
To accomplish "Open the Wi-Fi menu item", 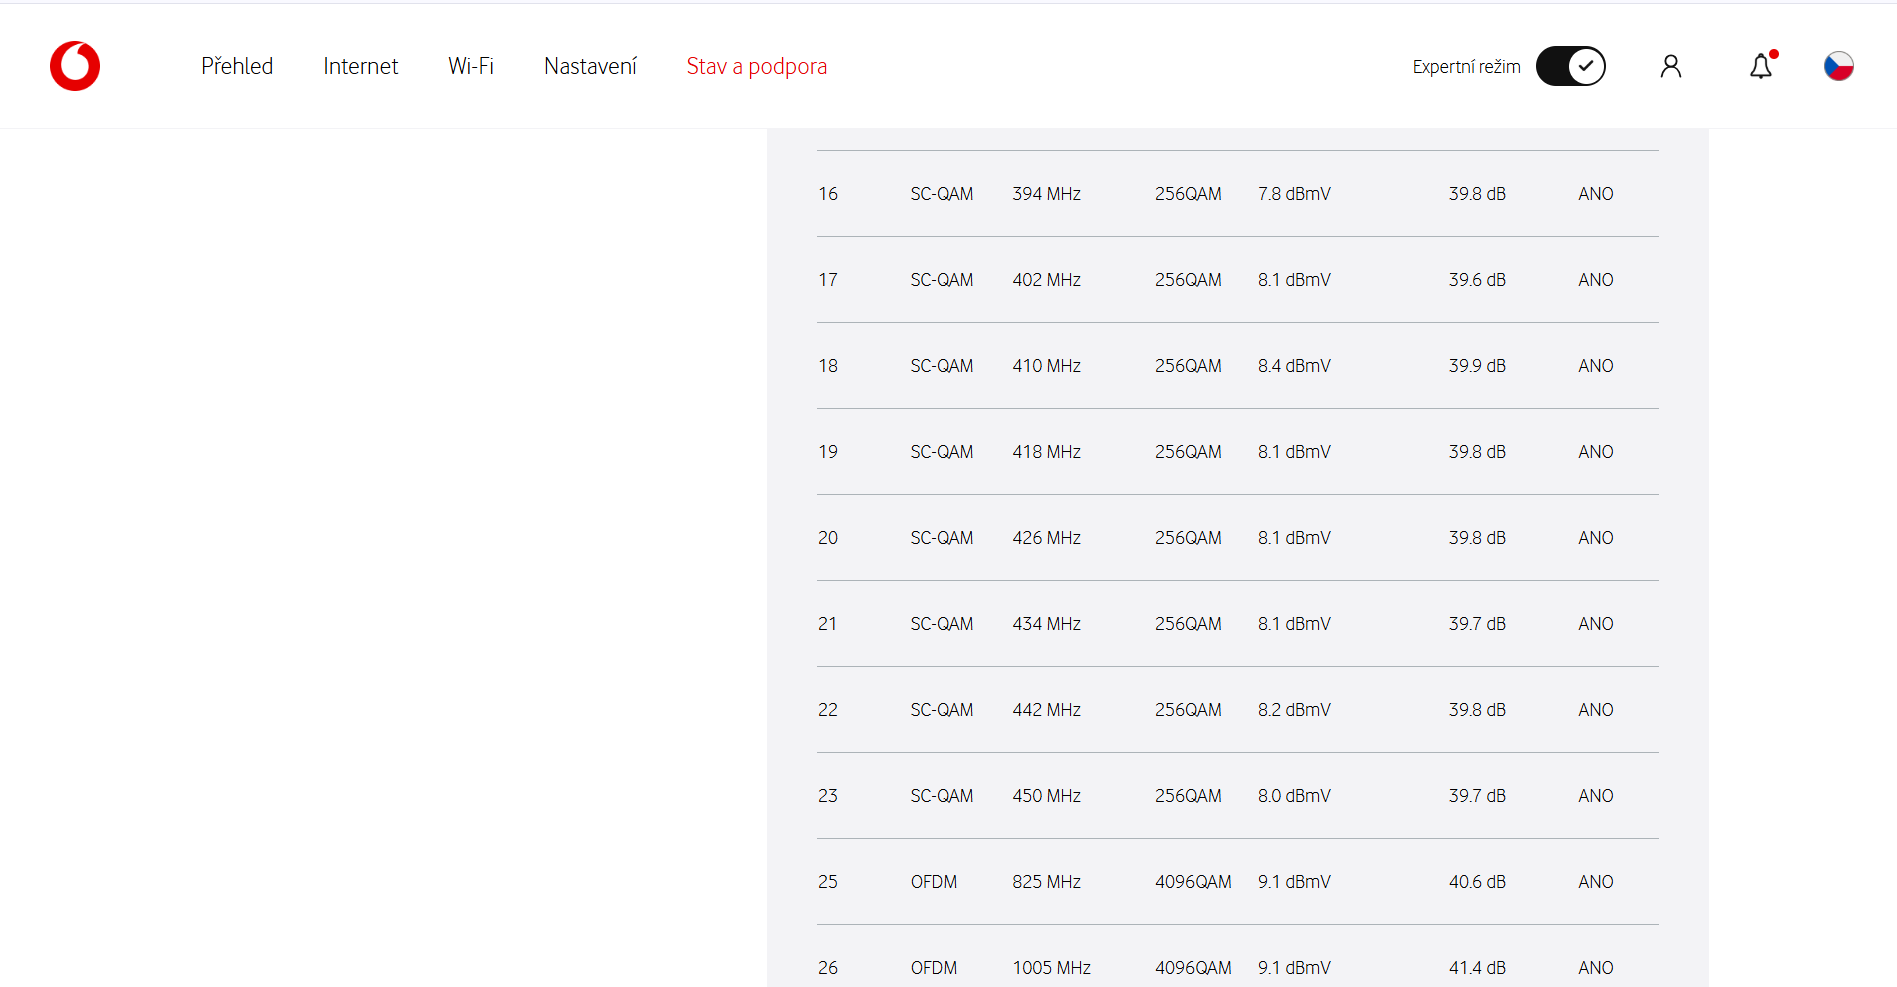I will coord(471,66).
